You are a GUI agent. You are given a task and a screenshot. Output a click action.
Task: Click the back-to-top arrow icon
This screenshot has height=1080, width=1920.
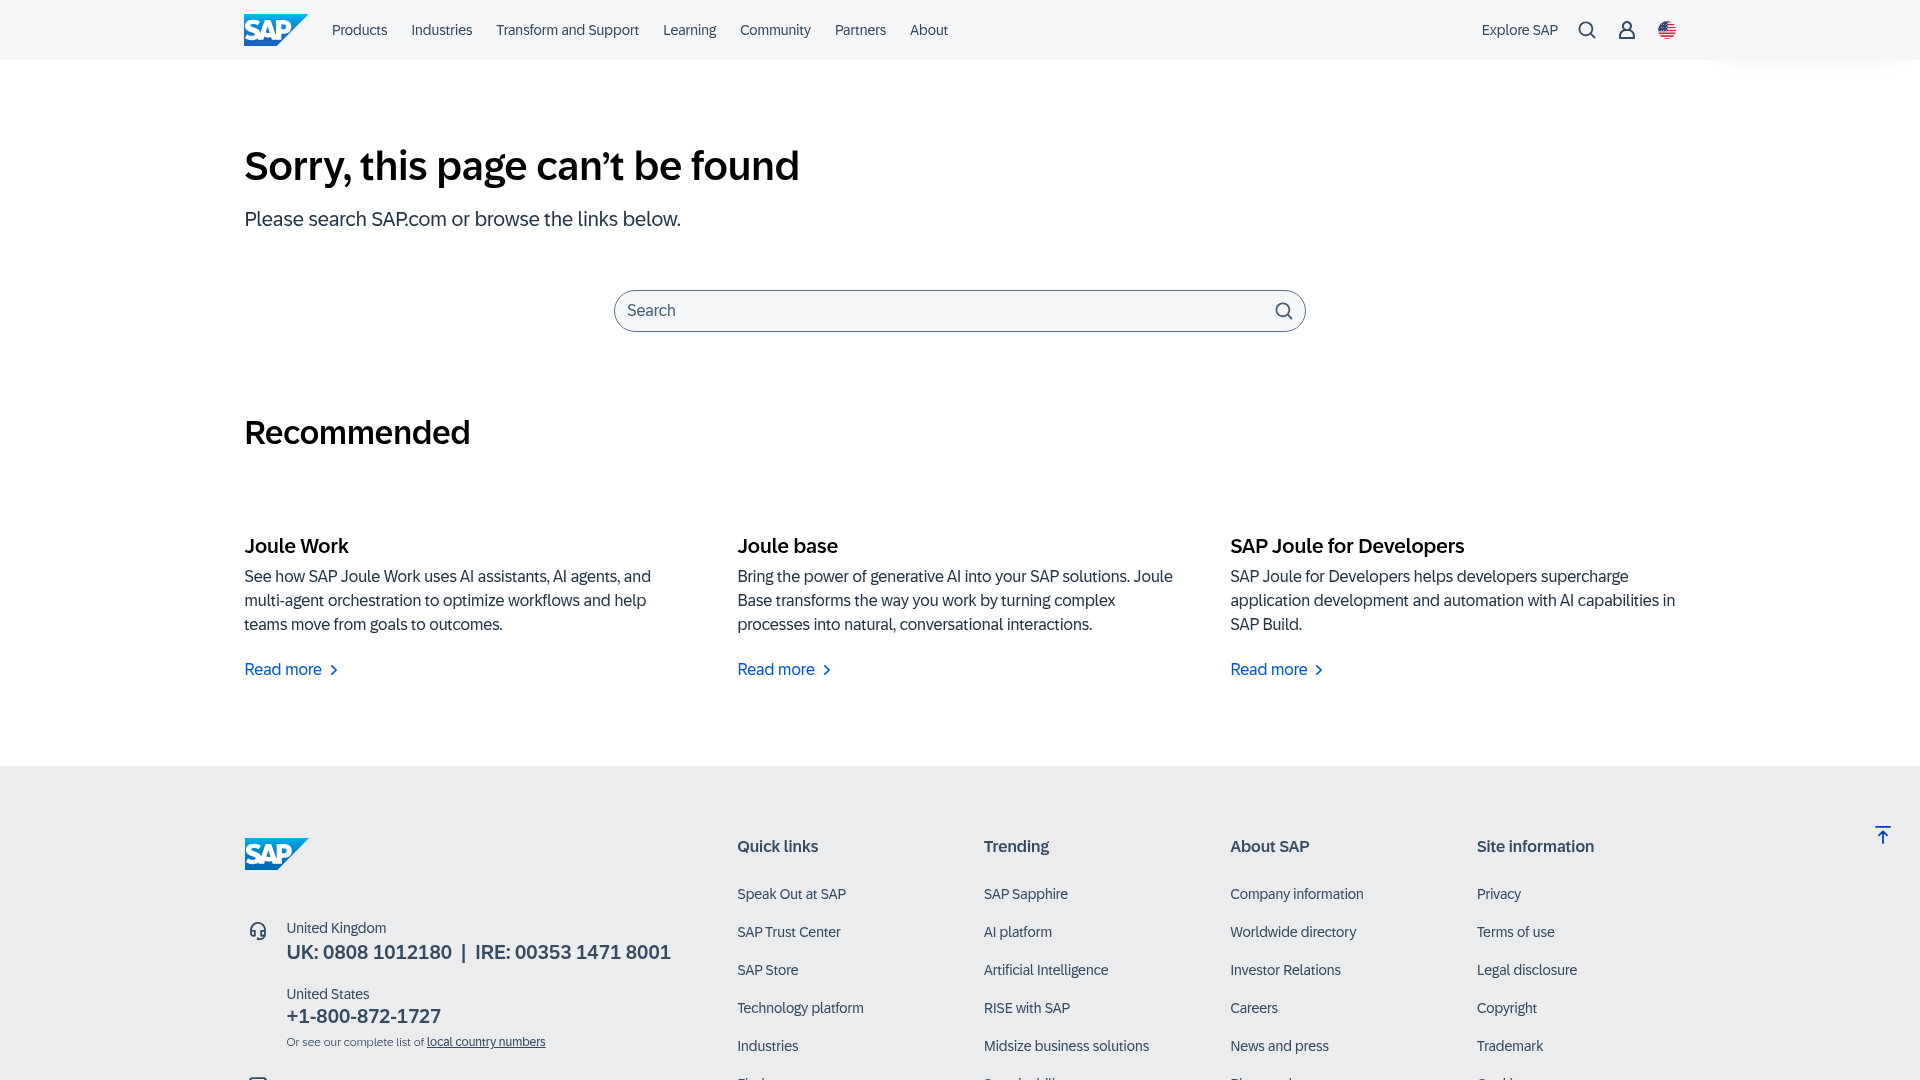(1883, 835)
